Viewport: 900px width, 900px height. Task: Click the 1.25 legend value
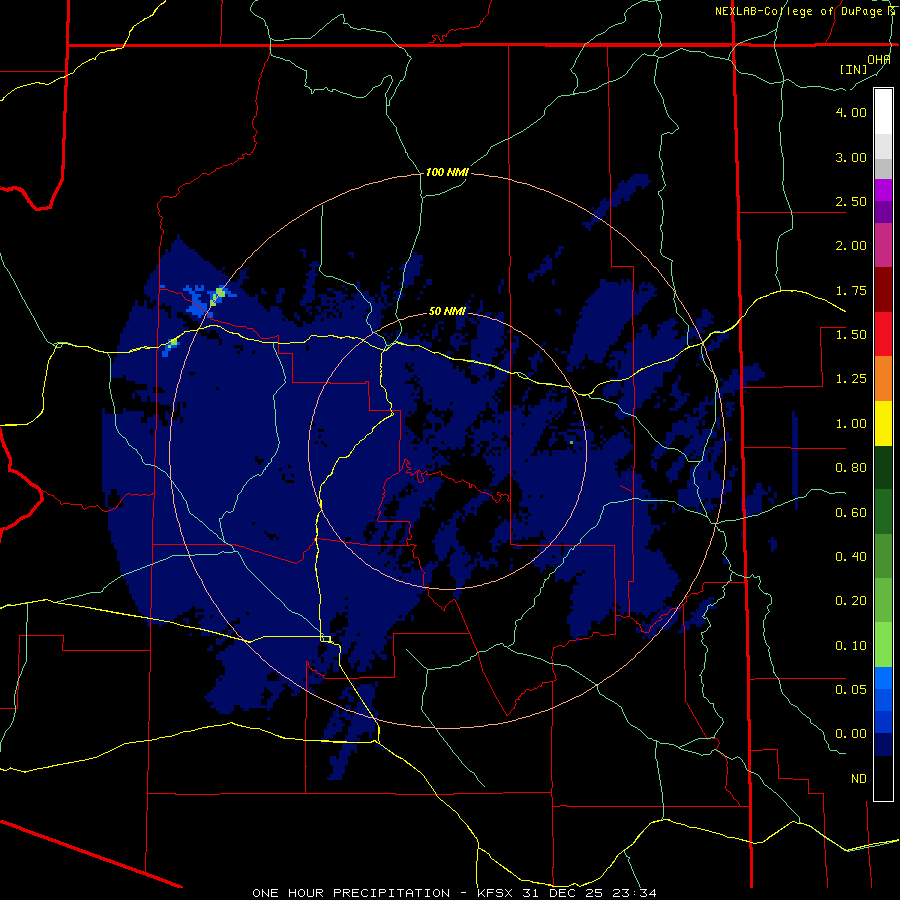[851, 379]
